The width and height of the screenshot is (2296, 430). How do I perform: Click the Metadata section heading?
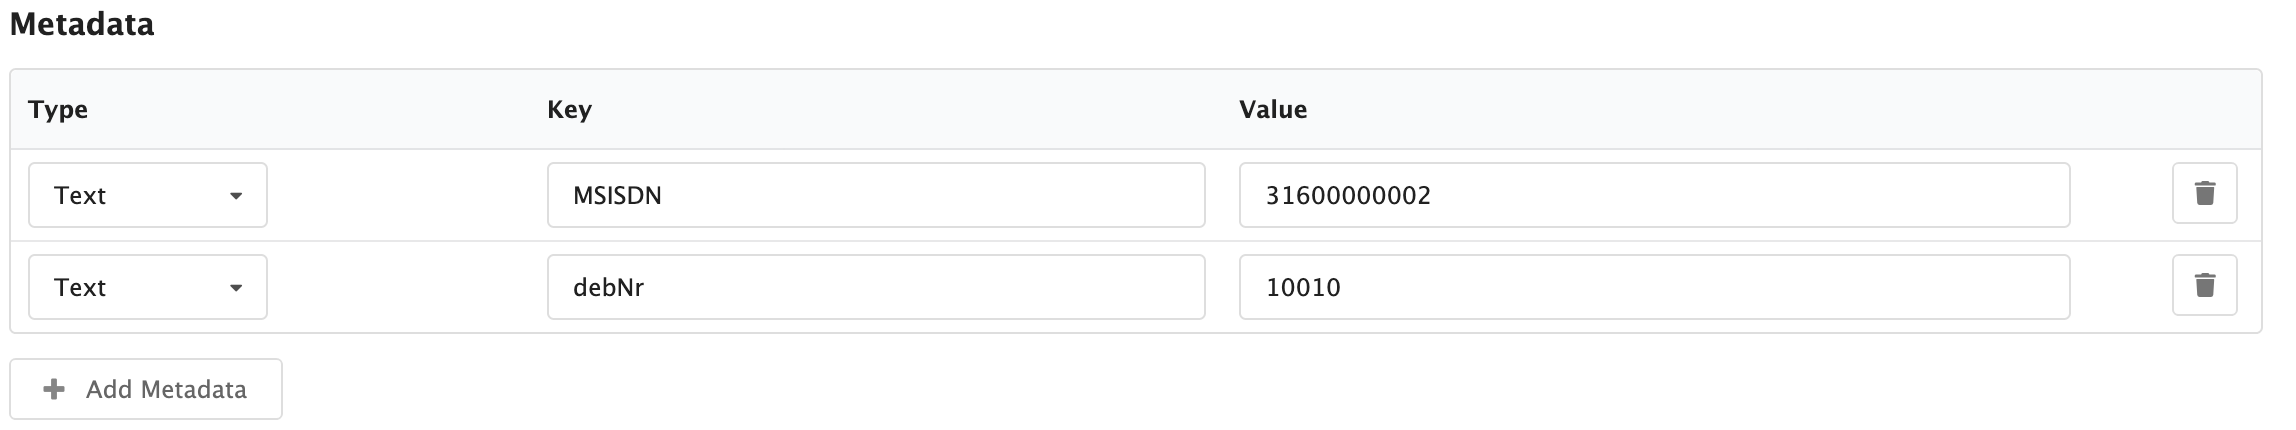click(x=82, y=24)
